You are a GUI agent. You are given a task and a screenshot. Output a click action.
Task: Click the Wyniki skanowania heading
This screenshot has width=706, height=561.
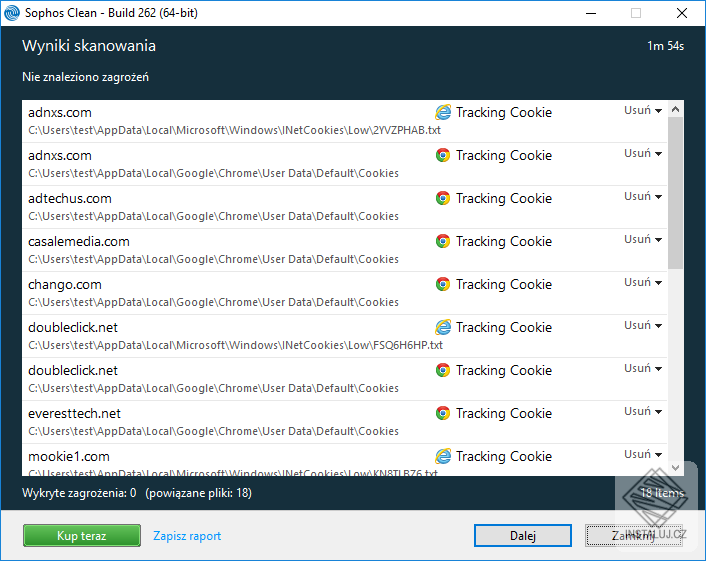pos(89,46)
